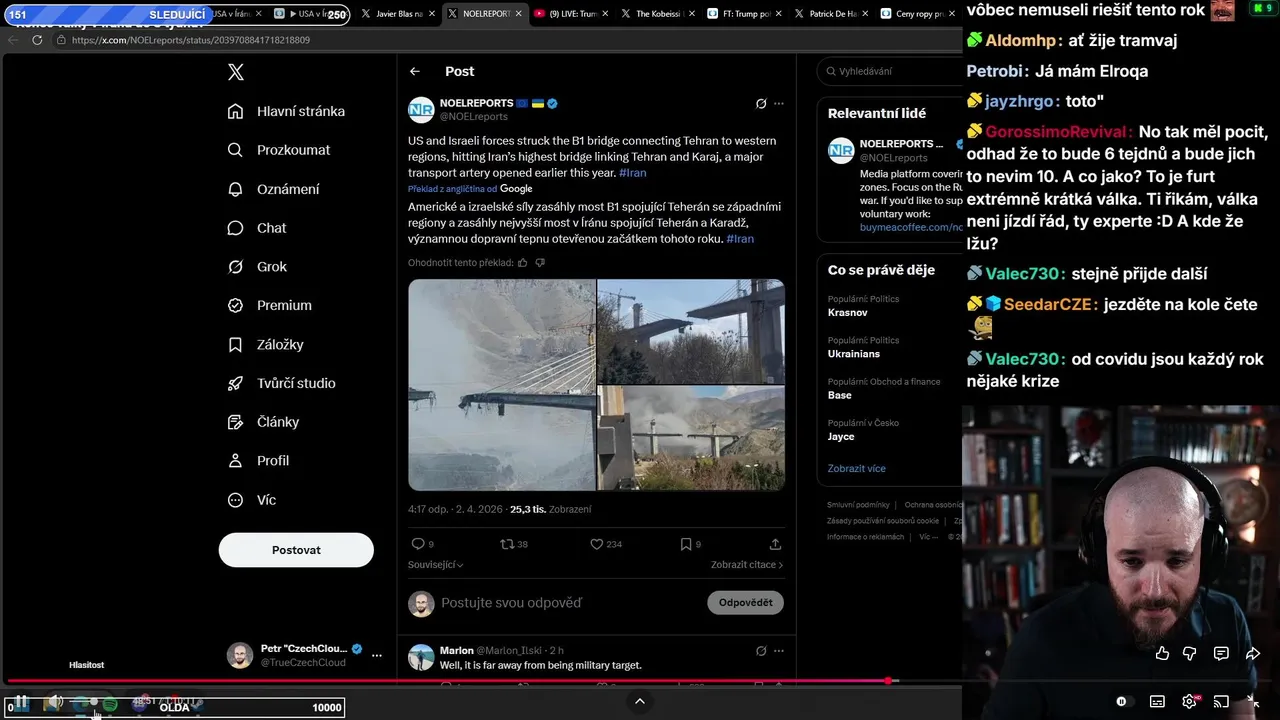The image size is (1280, 720).
Task: Open buymeacoffee.com link in profile card
Action: 910,227
